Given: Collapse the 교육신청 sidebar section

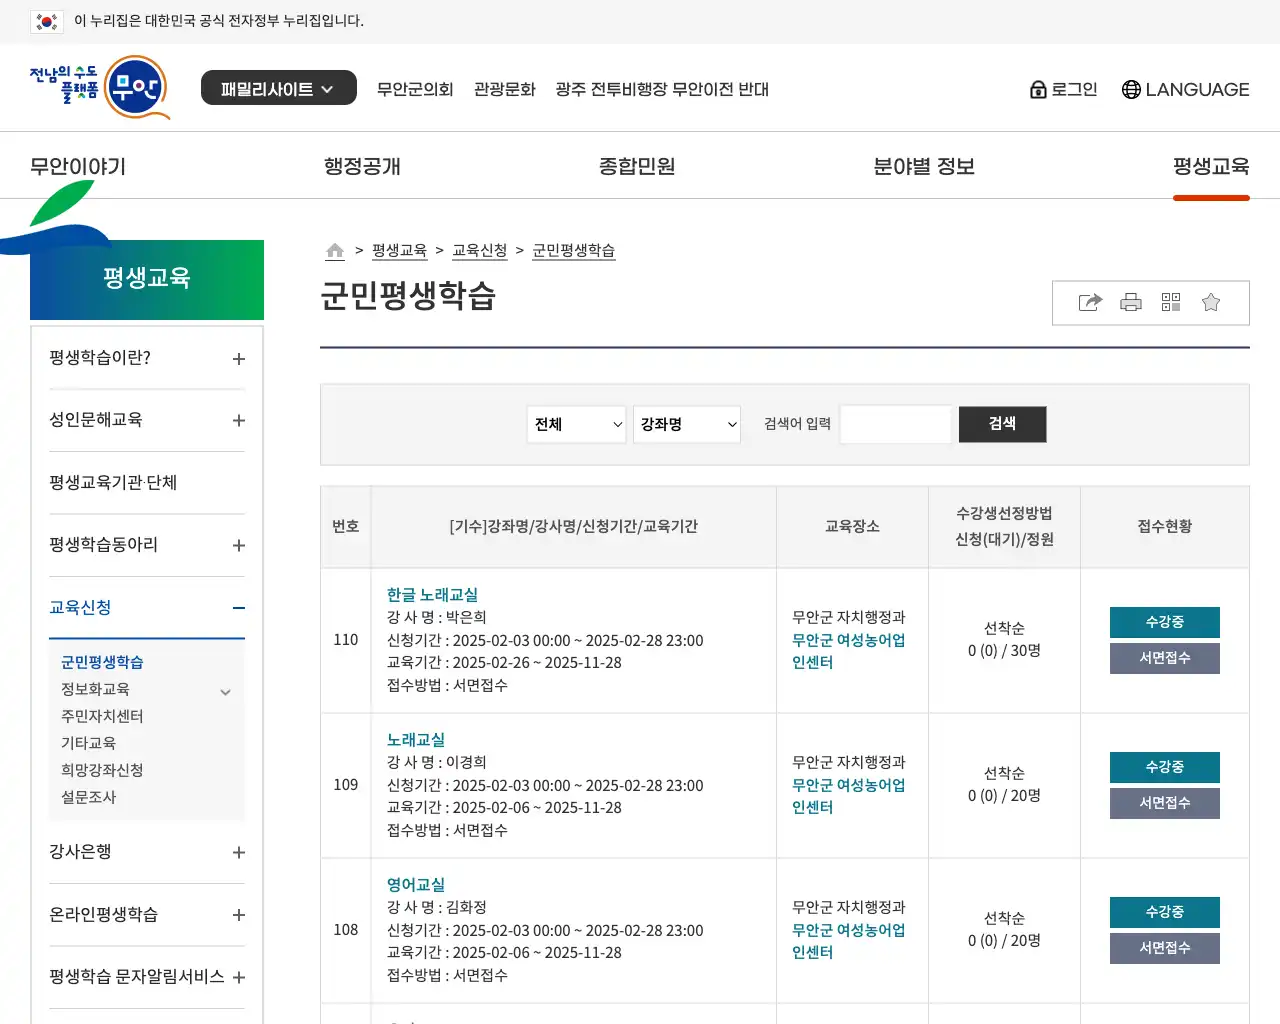Looking at the screenshot, I should coord(238,608).
